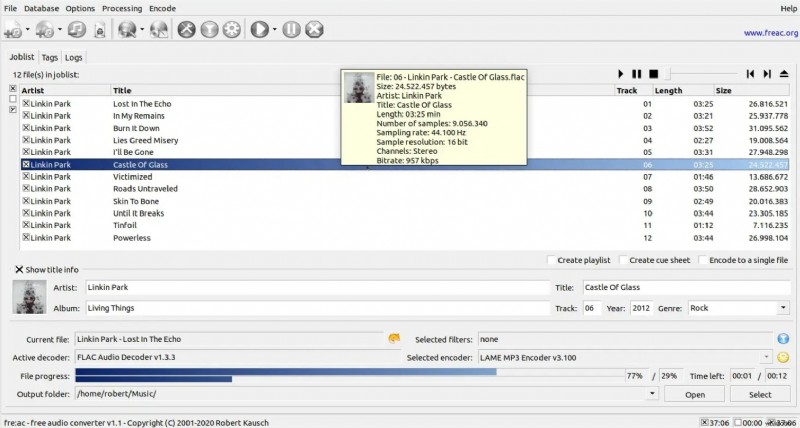Sort joblist by Length column header
The image size is (800, 428).
click(x=684, y=91)
